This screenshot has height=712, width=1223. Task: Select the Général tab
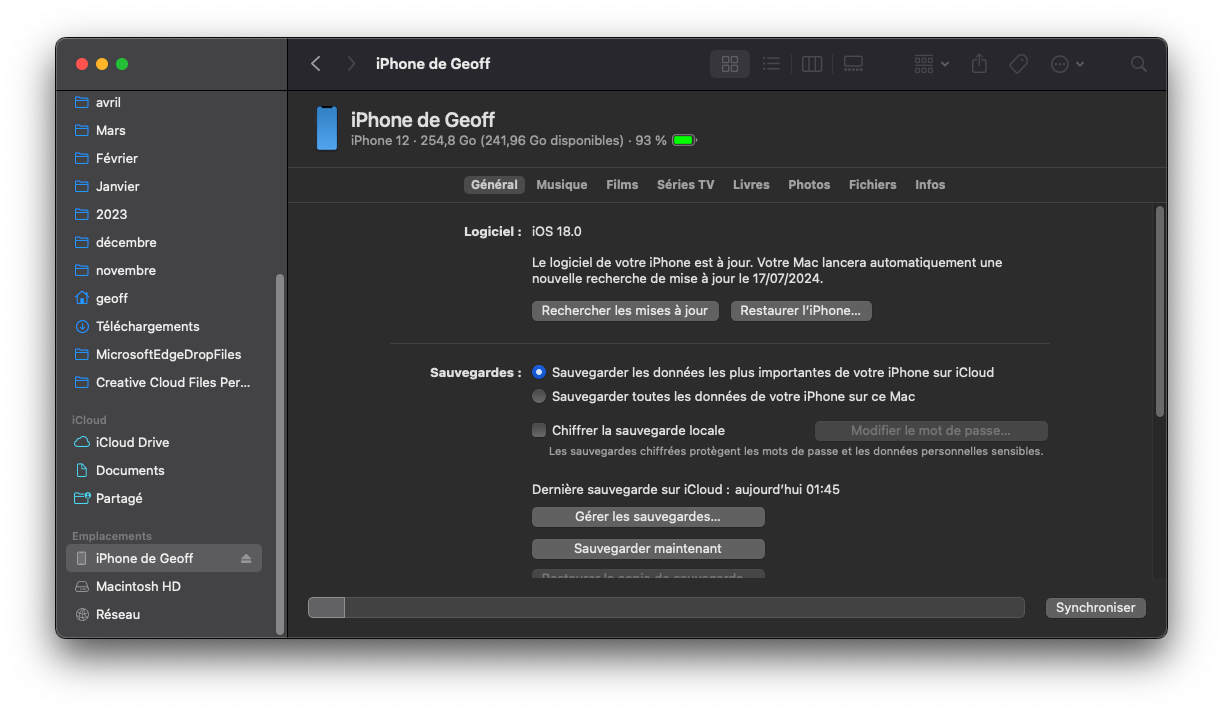pyautogui.click(x=494, y=185)
